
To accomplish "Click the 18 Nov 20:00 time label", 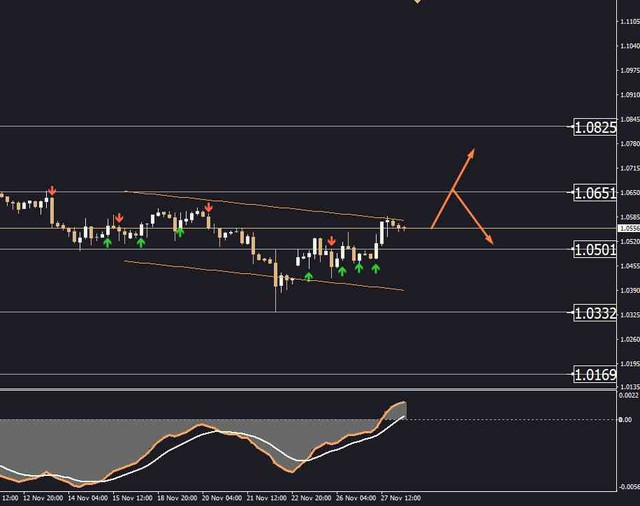I will (x=177, y=498).
